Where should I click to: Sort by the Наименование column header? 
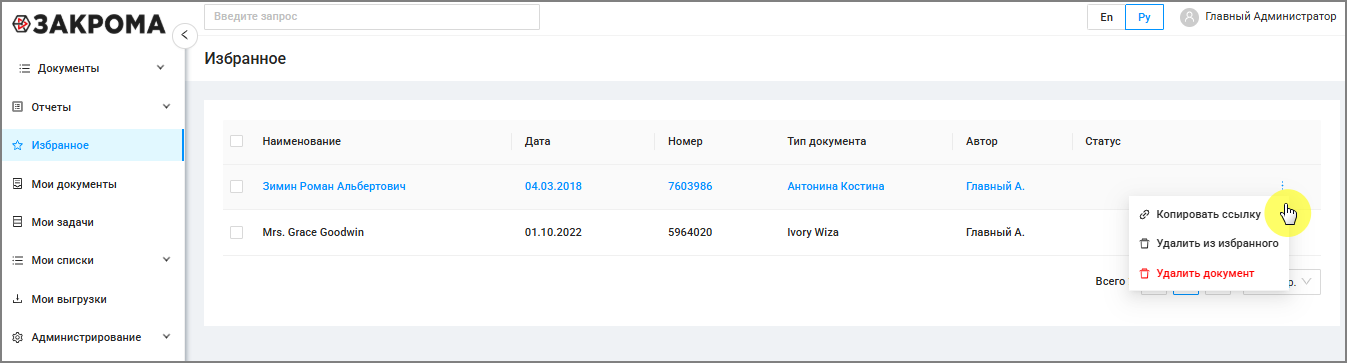point(302,141)
